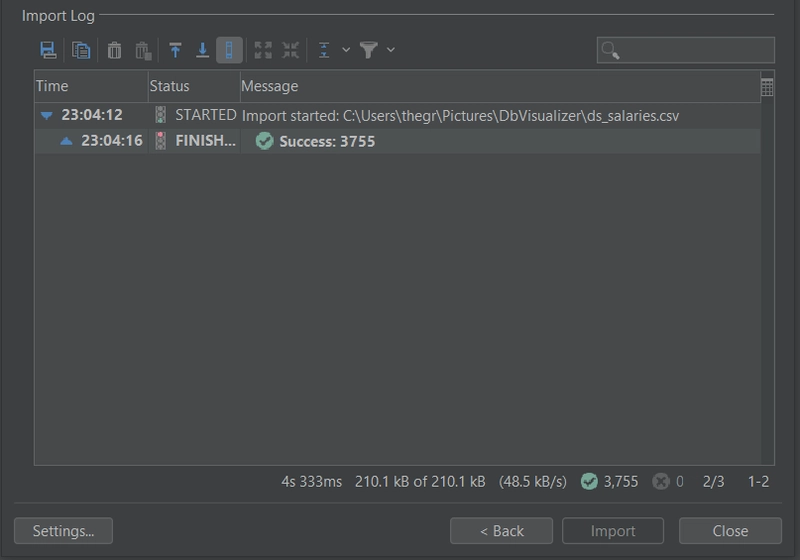Click the FINISH... status traffic-light icon
Viewport: 800px width, 560px height.
pos(160,140)
